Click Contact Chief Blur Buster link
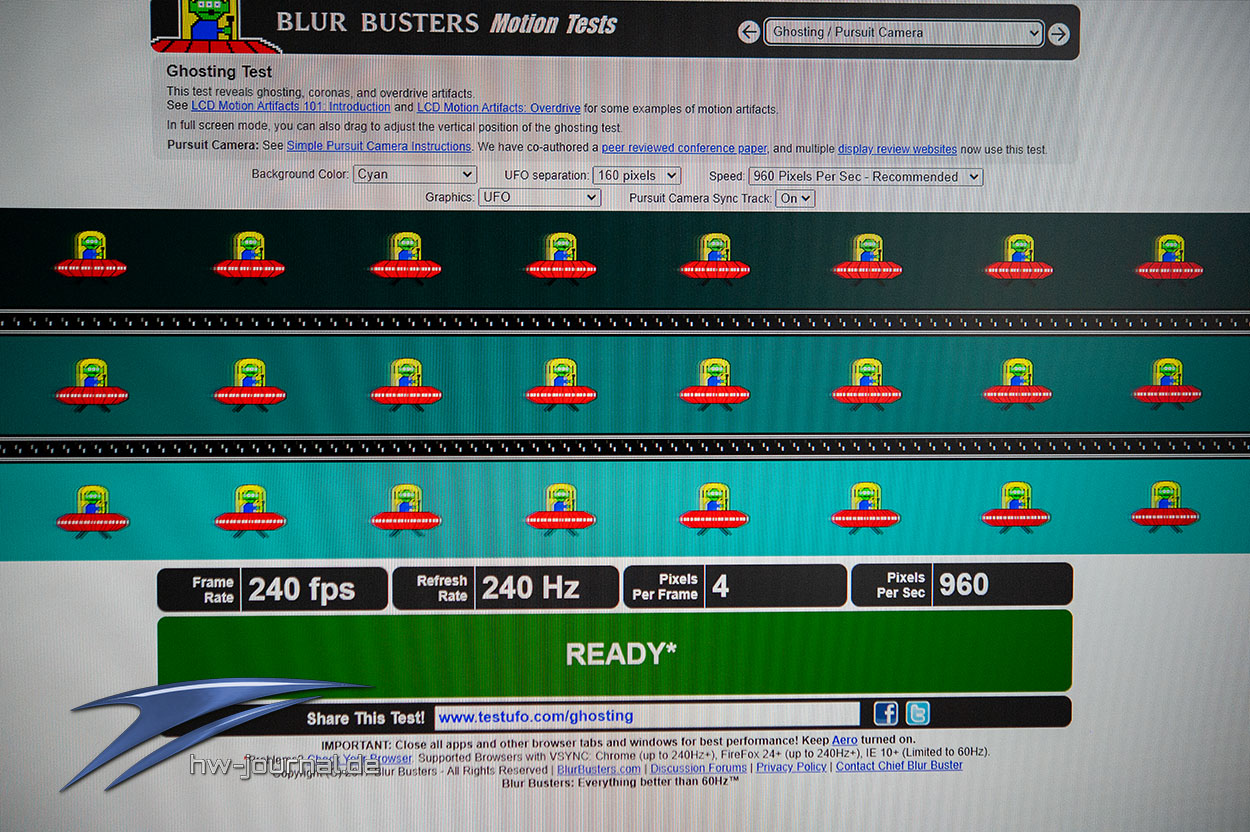This screenshot has width=1250, height=832. [x=899, y=766]
